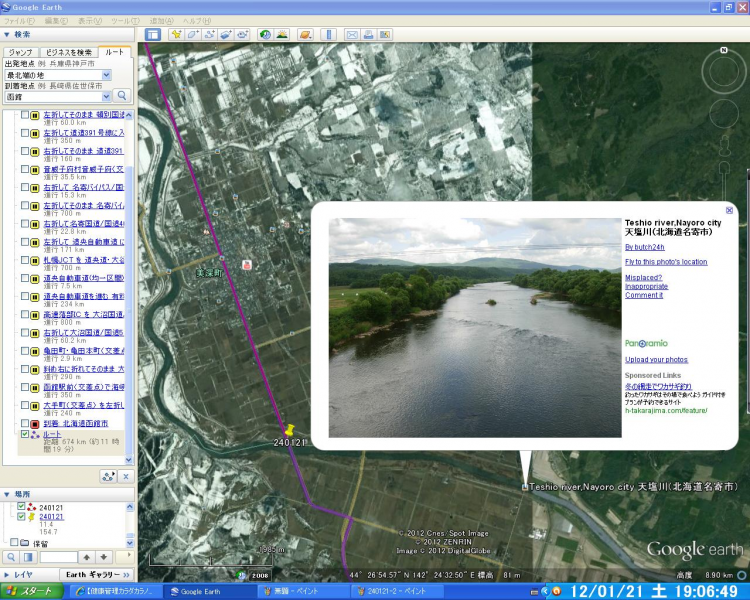Check the 札幌JCT step checkbox
The image size is (750, 600).
[x=25, y=260]
